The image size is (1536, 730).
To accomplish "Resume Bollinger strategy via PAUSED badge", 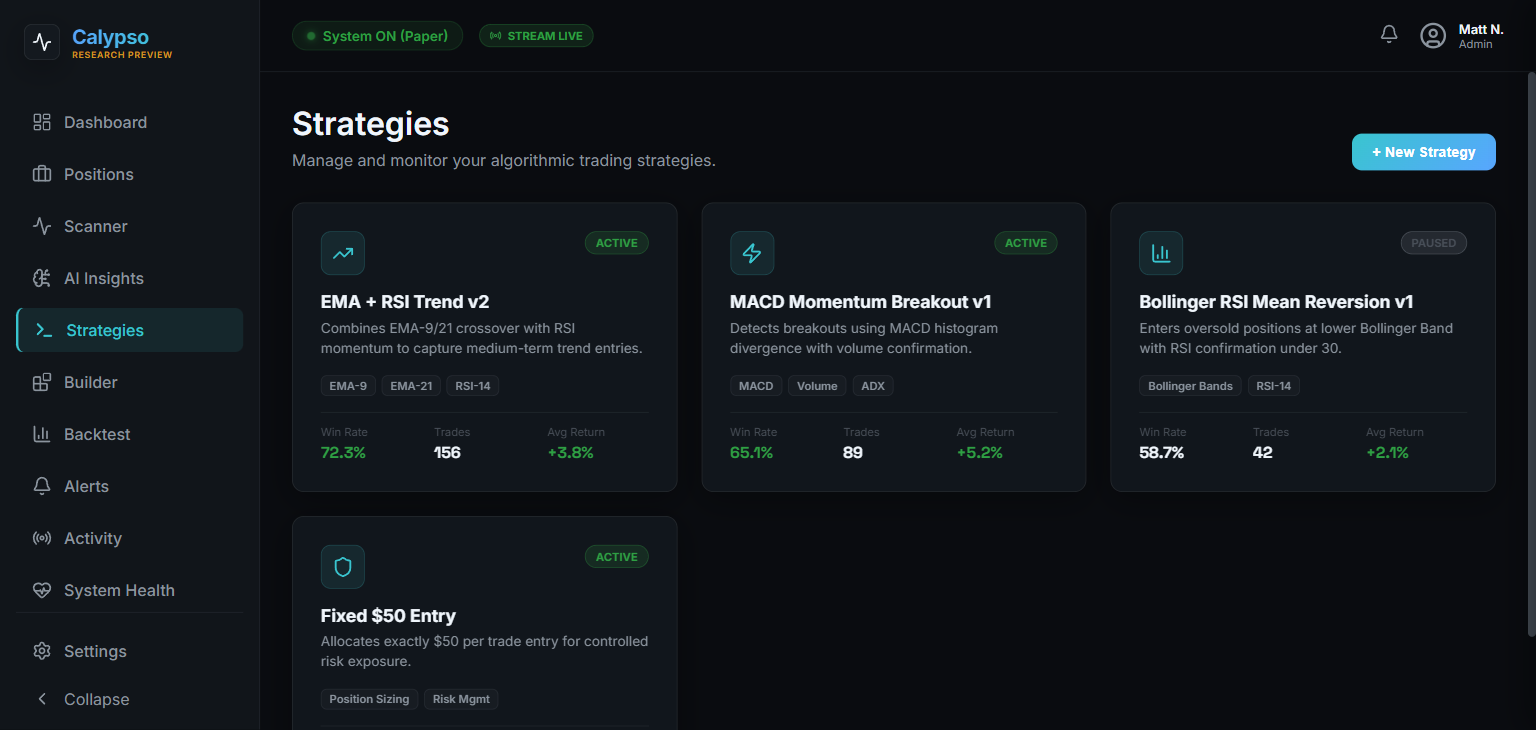I will (1433, 242).
